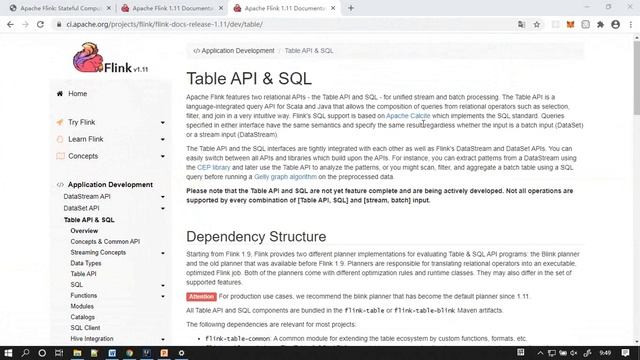Expand the Streaming Concepts submenu arrow
This screenshot has width=640, height=360.
pos(162,253)
